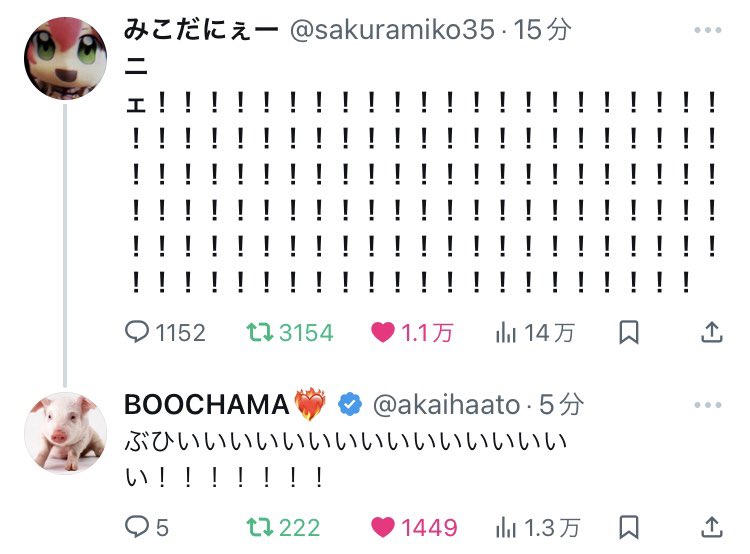
Task: Bookmark the BOOCHAMA tweet
Action: pos(629,527)
